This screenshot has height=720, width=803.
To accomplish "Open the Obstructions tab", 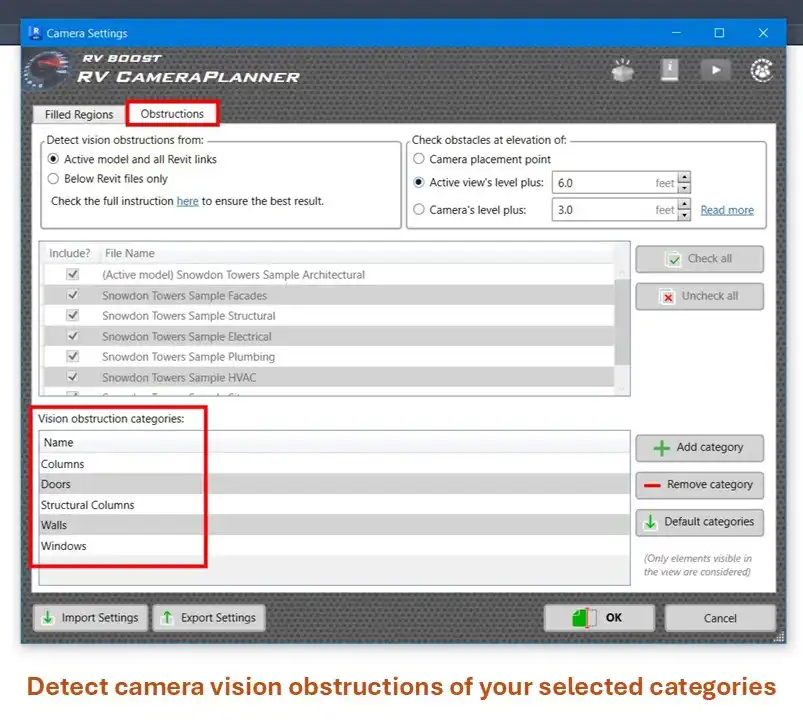I will (172, 114).
